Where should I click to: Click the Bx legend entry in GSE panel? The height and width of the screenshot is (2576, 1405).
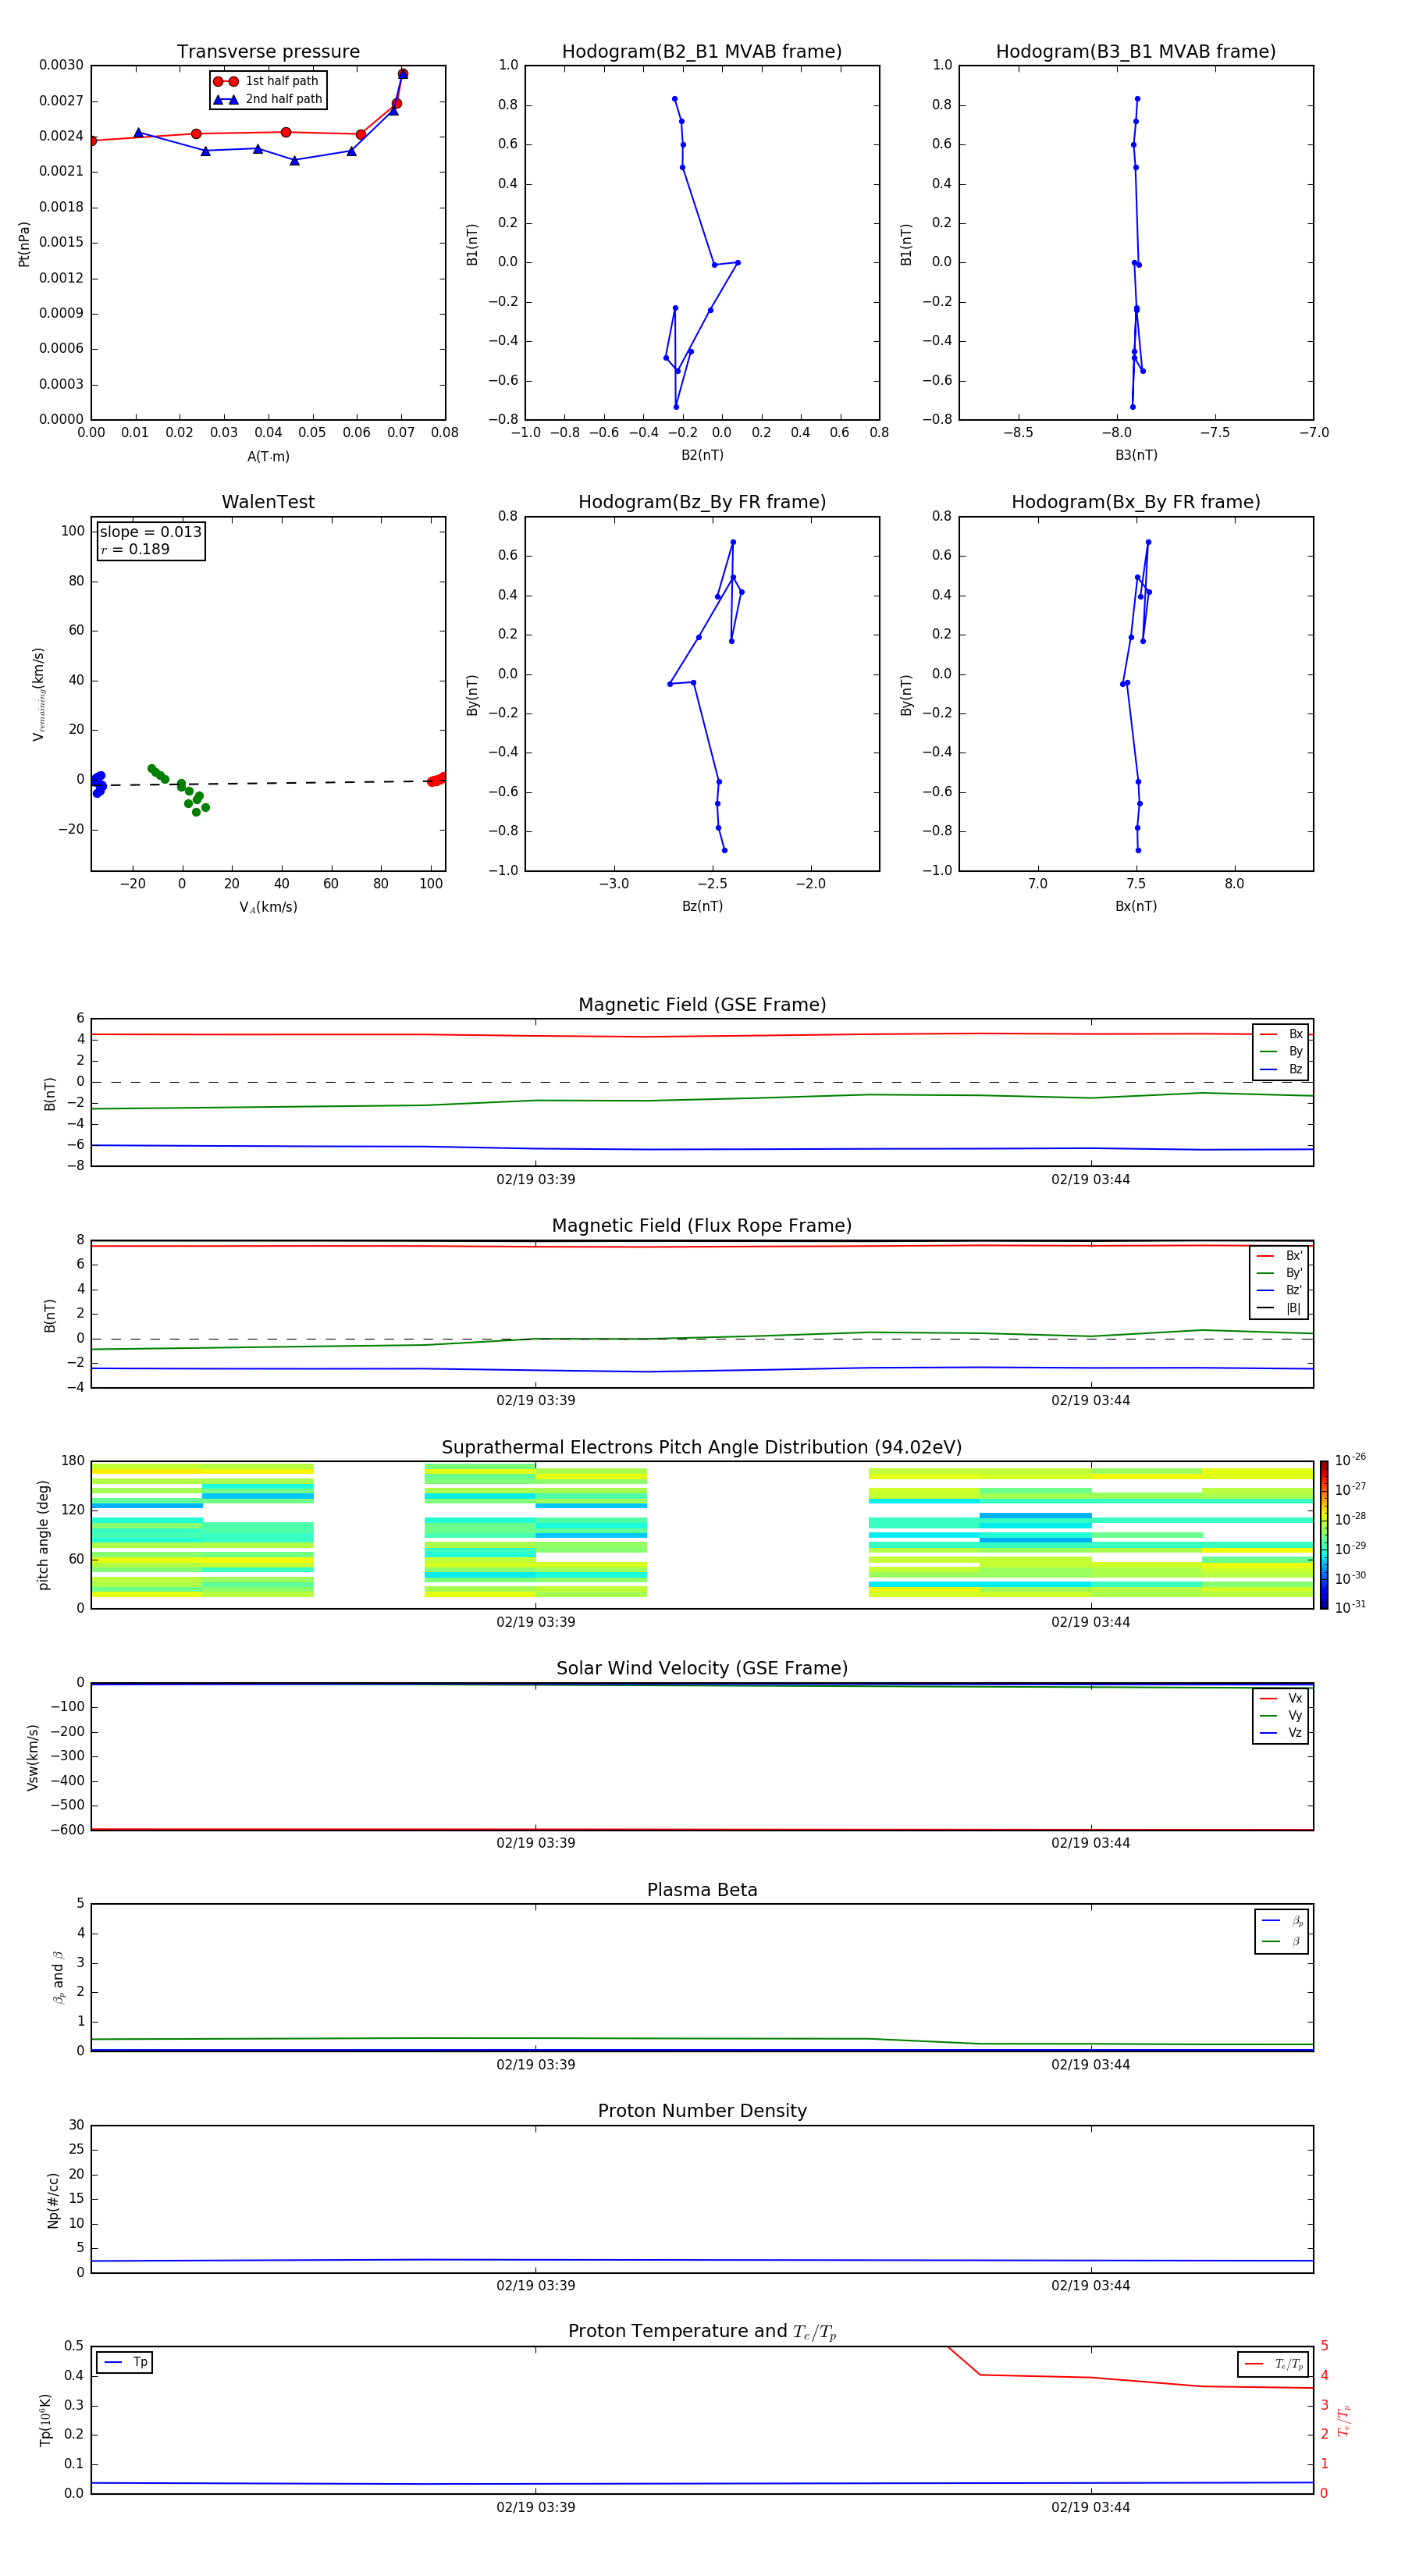tap(1281, 1034)
